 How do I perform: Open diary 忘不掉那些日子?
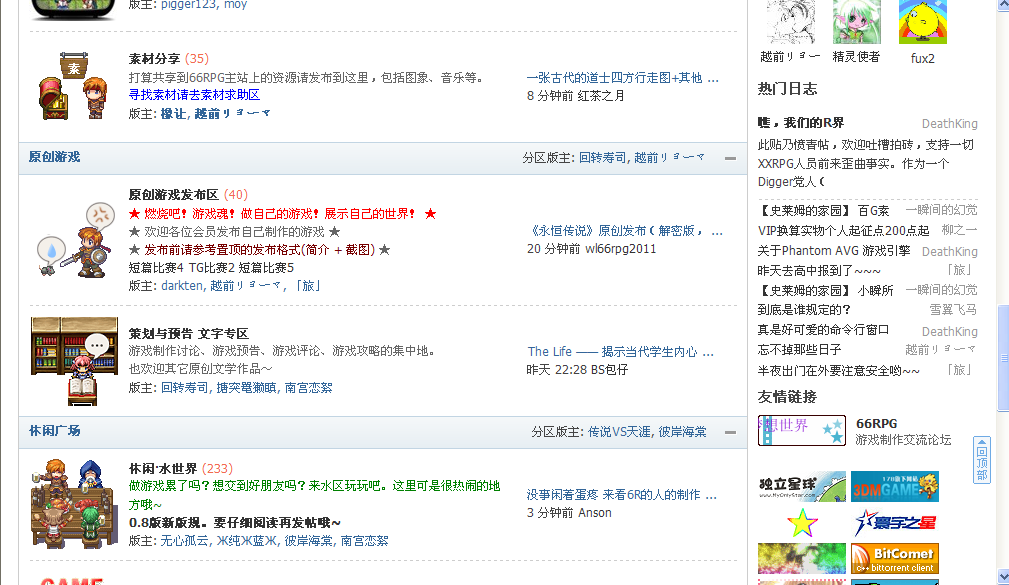click(x=799, y=349)
